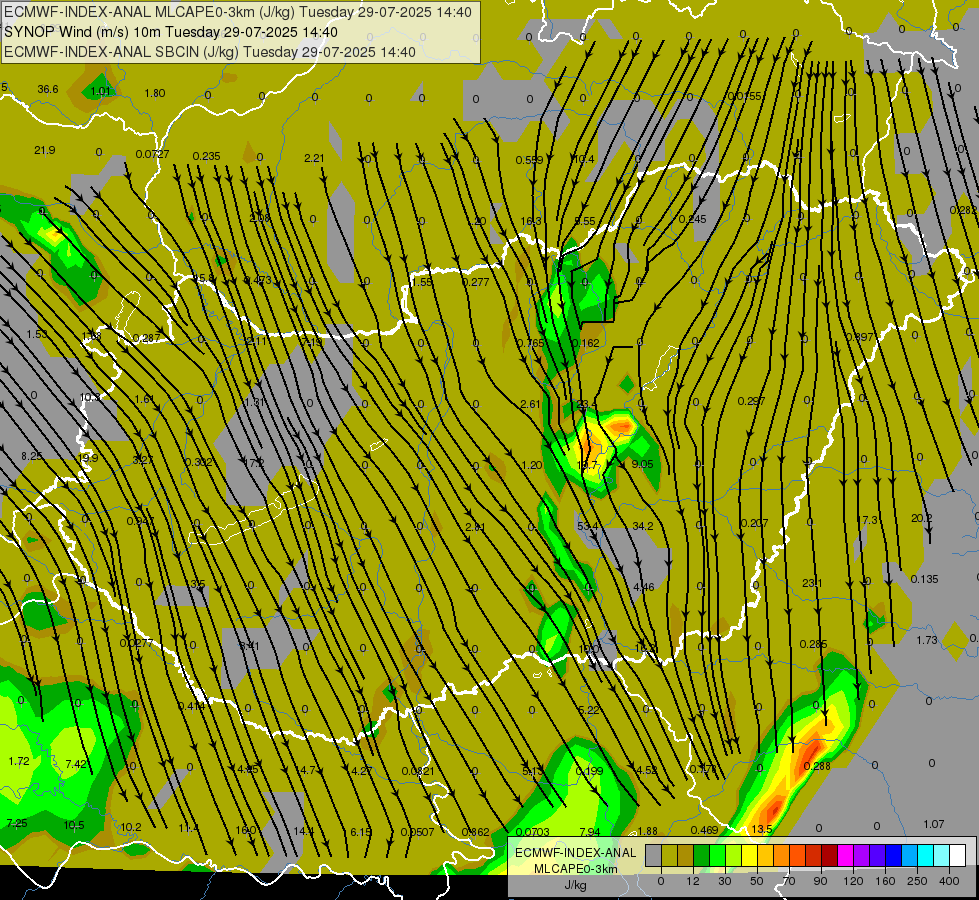Click the map value '13.5'
The image size is (979, 900).
[762, 829]
